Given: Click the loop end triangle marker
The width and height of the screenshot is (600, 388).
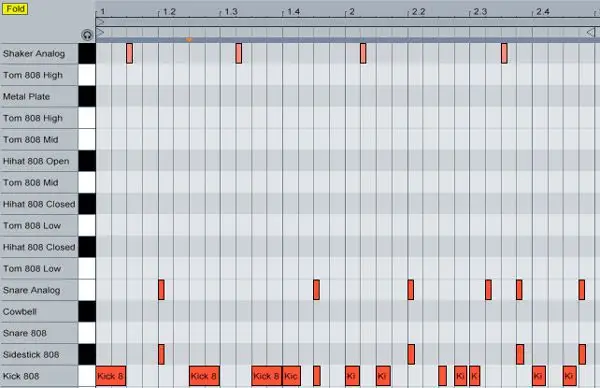Looking at the screenshot, I should pos(591,32).
